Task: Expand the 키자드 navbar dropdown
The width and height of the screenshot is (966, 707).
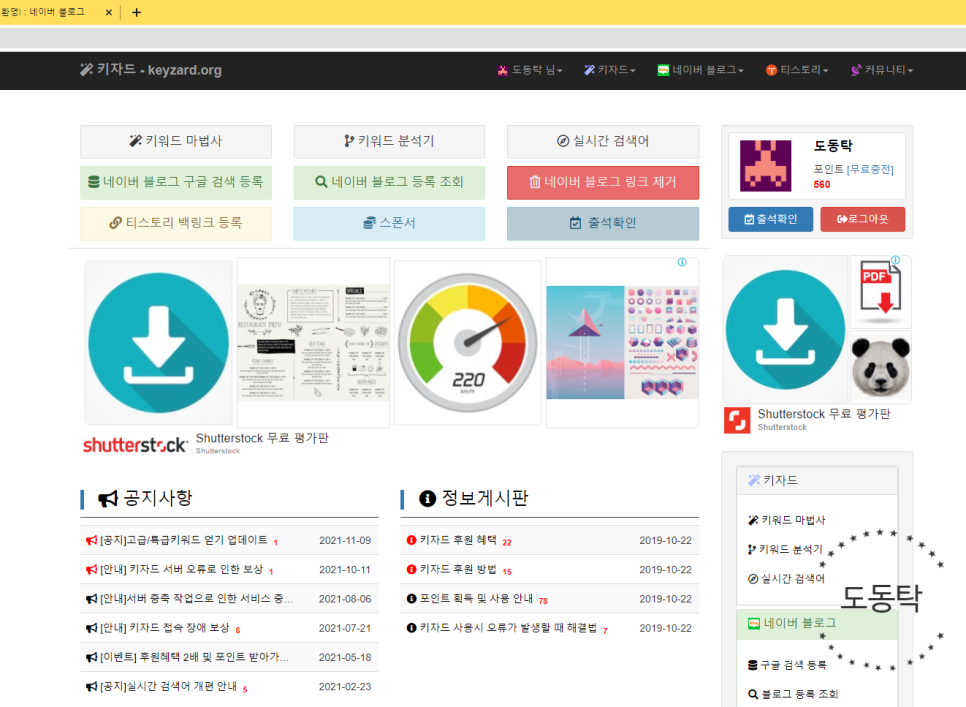Action: [609, 70]
